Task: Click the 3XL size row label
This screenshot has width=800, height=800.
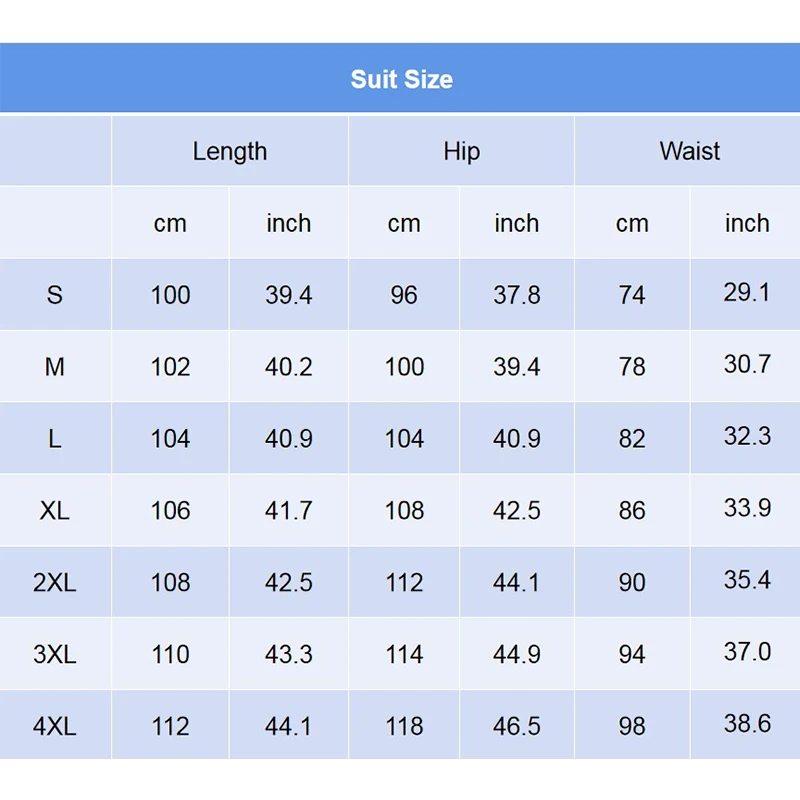Action: pyautogui.click(x=55, y=654)
